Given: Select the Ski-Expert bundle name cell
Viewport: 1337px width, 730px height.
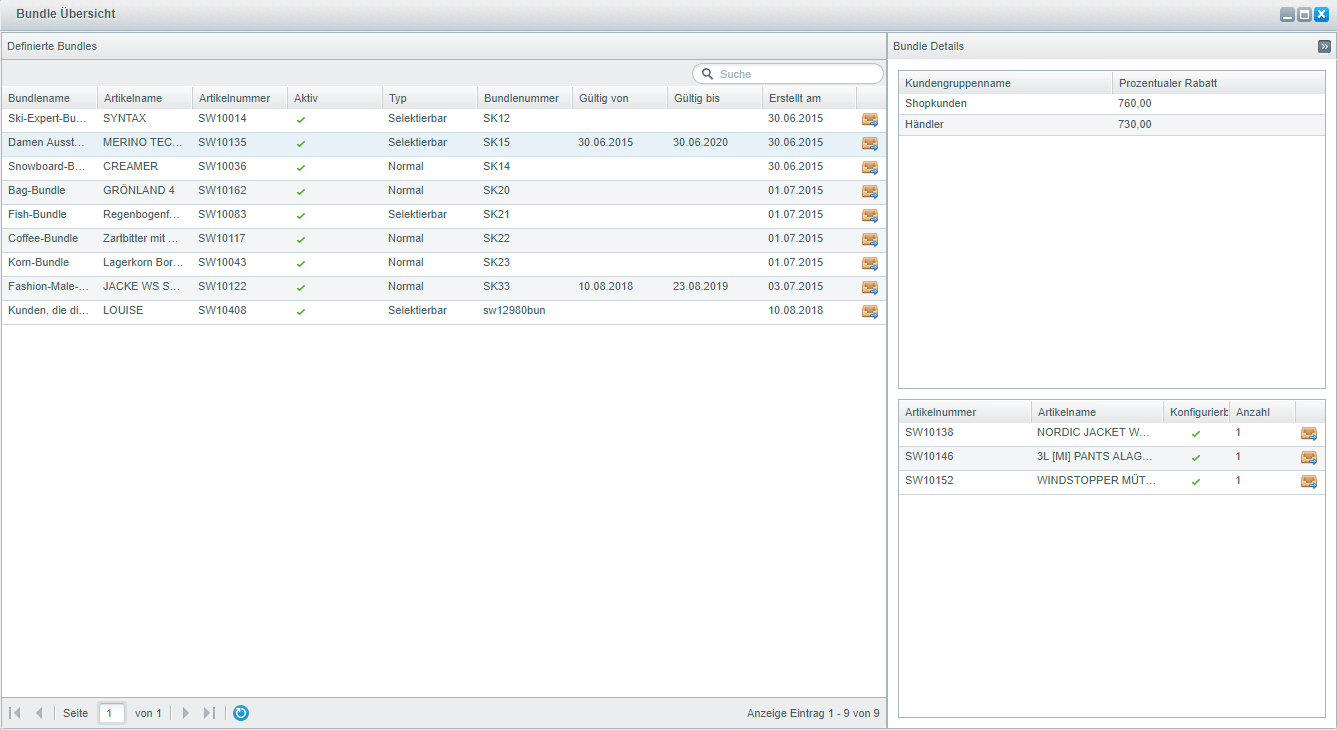Looking at the screenshot, I should pos(49,118).
